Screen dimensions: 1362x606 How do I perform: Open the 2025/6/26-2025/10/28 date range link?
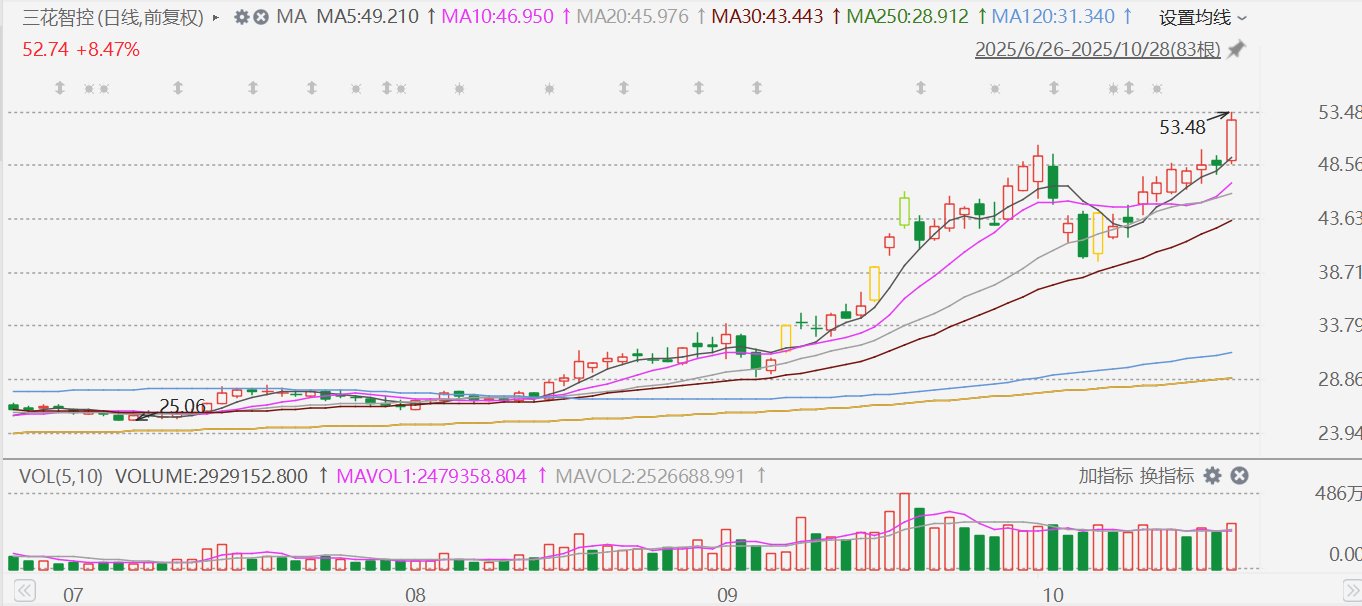pos(1098,49)
